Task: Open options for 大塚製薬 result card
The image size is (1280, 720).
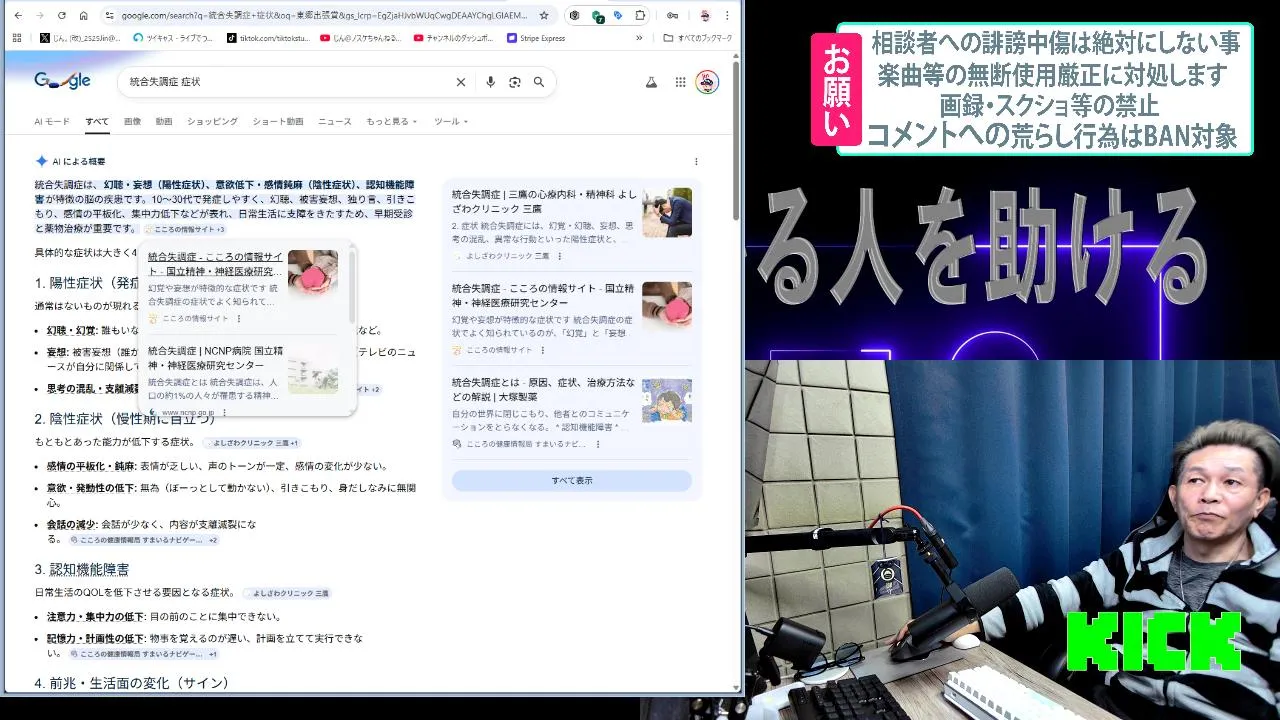Action: pyautogui.click(x=598, y=444)
